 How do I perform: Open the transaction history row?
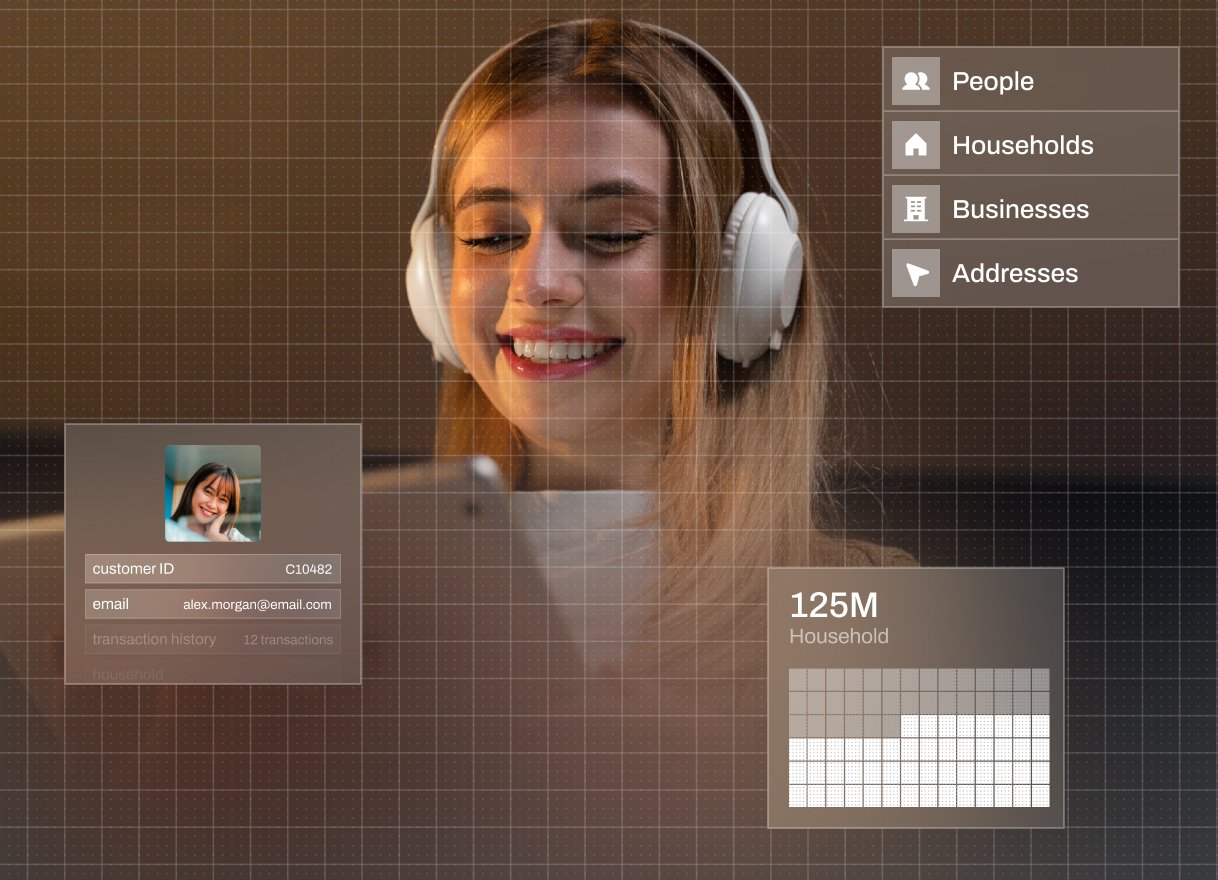click(213, 639)
